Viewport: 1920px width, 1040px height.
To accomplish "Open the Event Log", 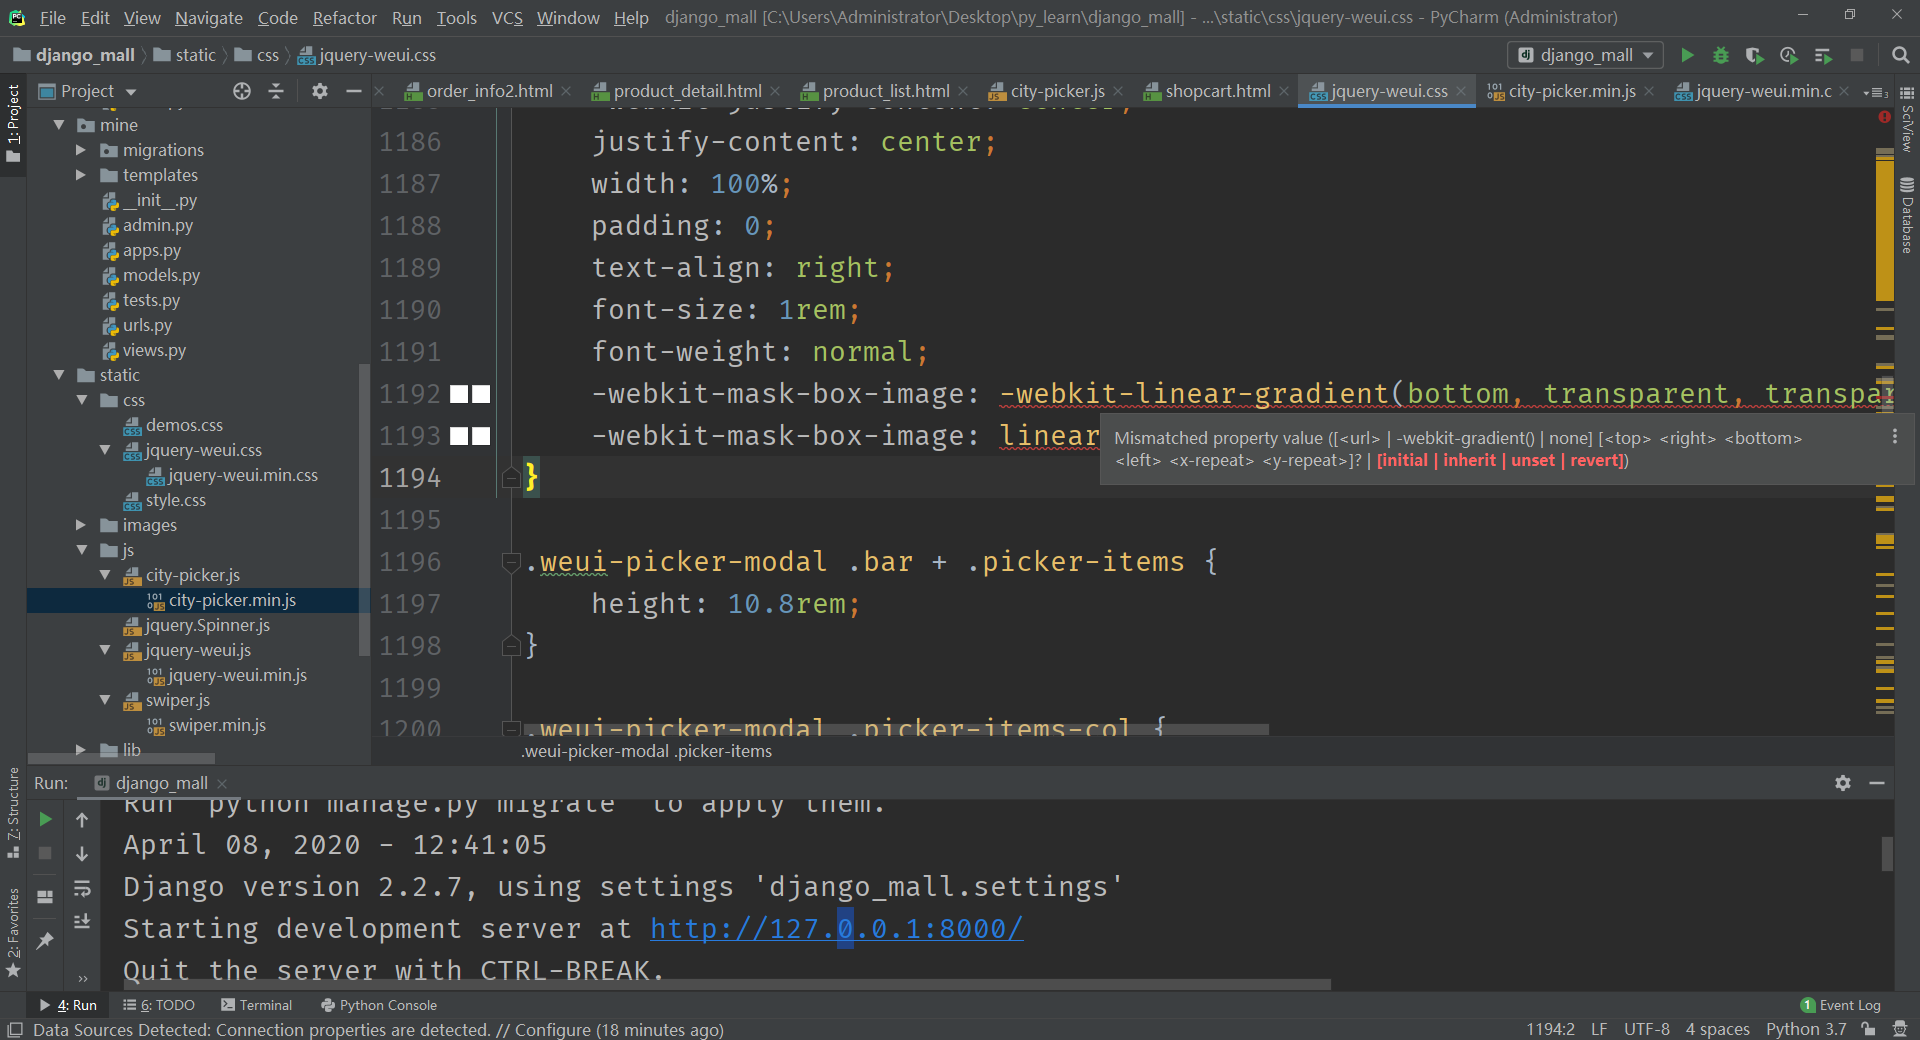I will (1840, 1005).
